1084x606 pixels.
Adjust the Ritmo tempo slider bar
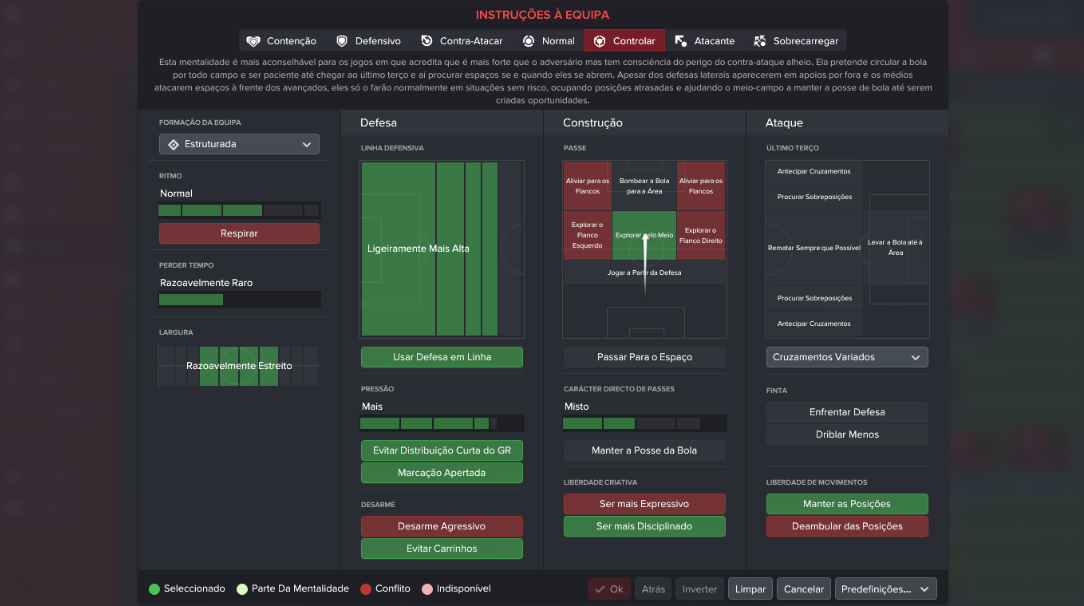point(239,210)
